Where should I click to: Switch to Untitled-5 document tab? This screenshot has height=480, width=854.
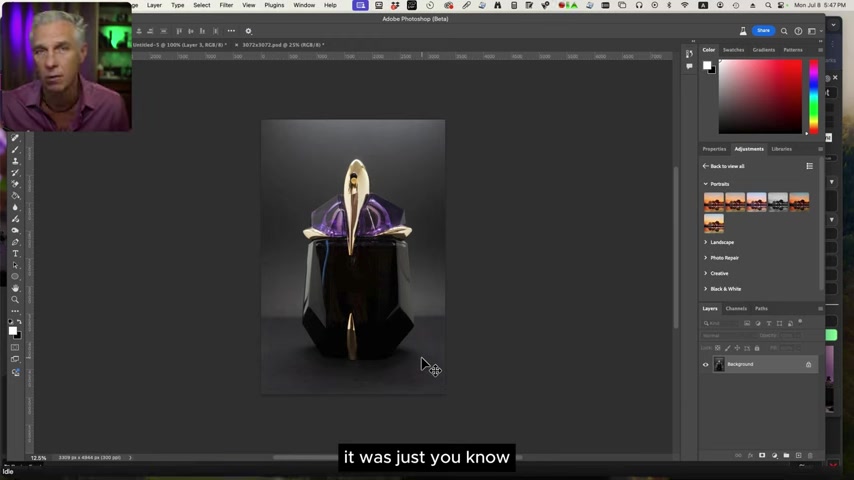coord(180,45)
